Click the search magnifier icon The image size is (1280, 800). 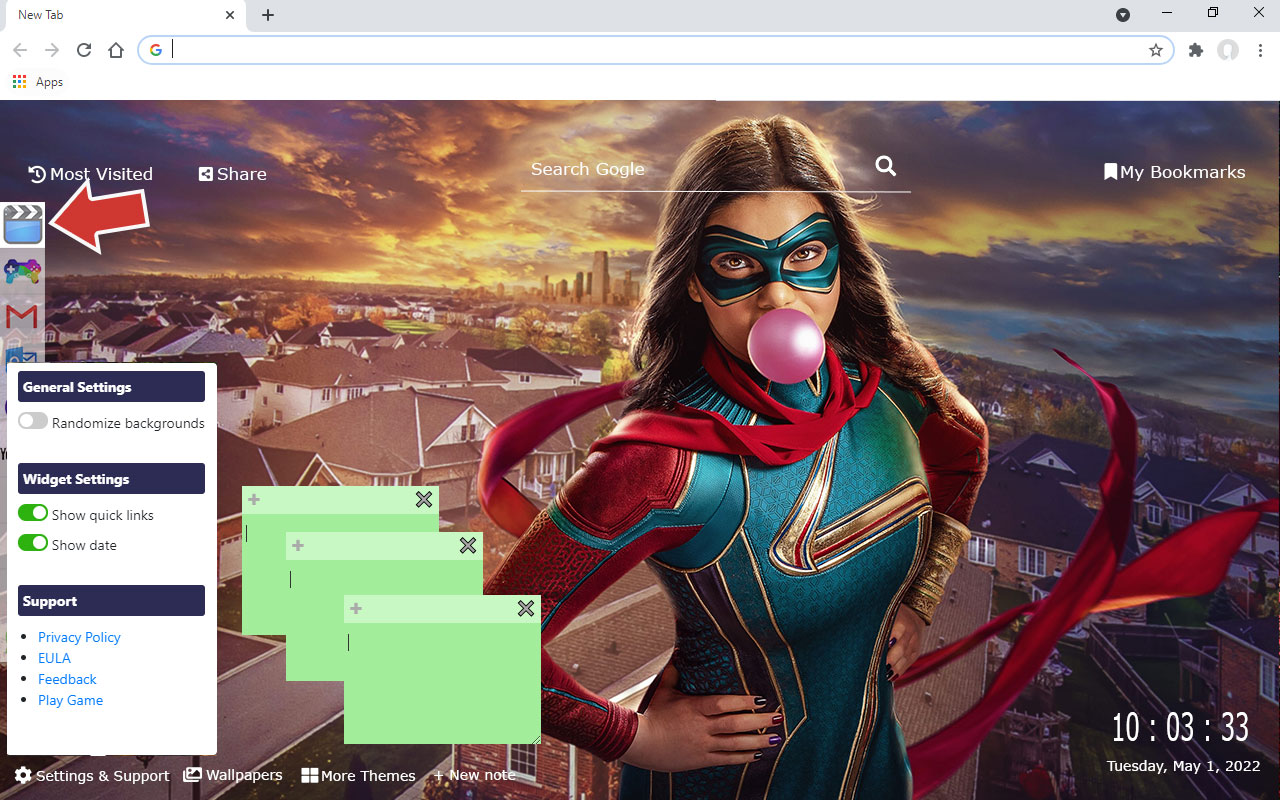click(x=886, y=166)
